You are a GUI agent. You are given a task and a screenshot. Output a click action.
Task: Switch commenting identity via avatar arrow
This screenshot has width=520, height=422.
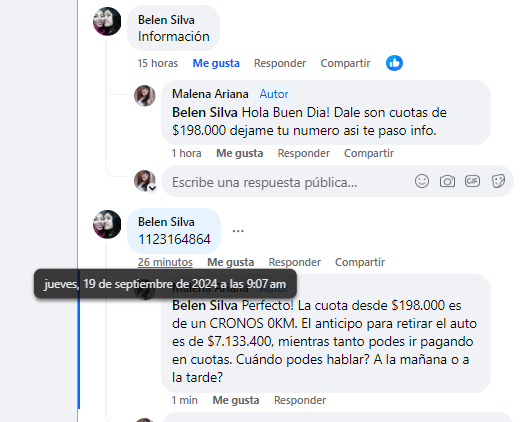(152, 188)
